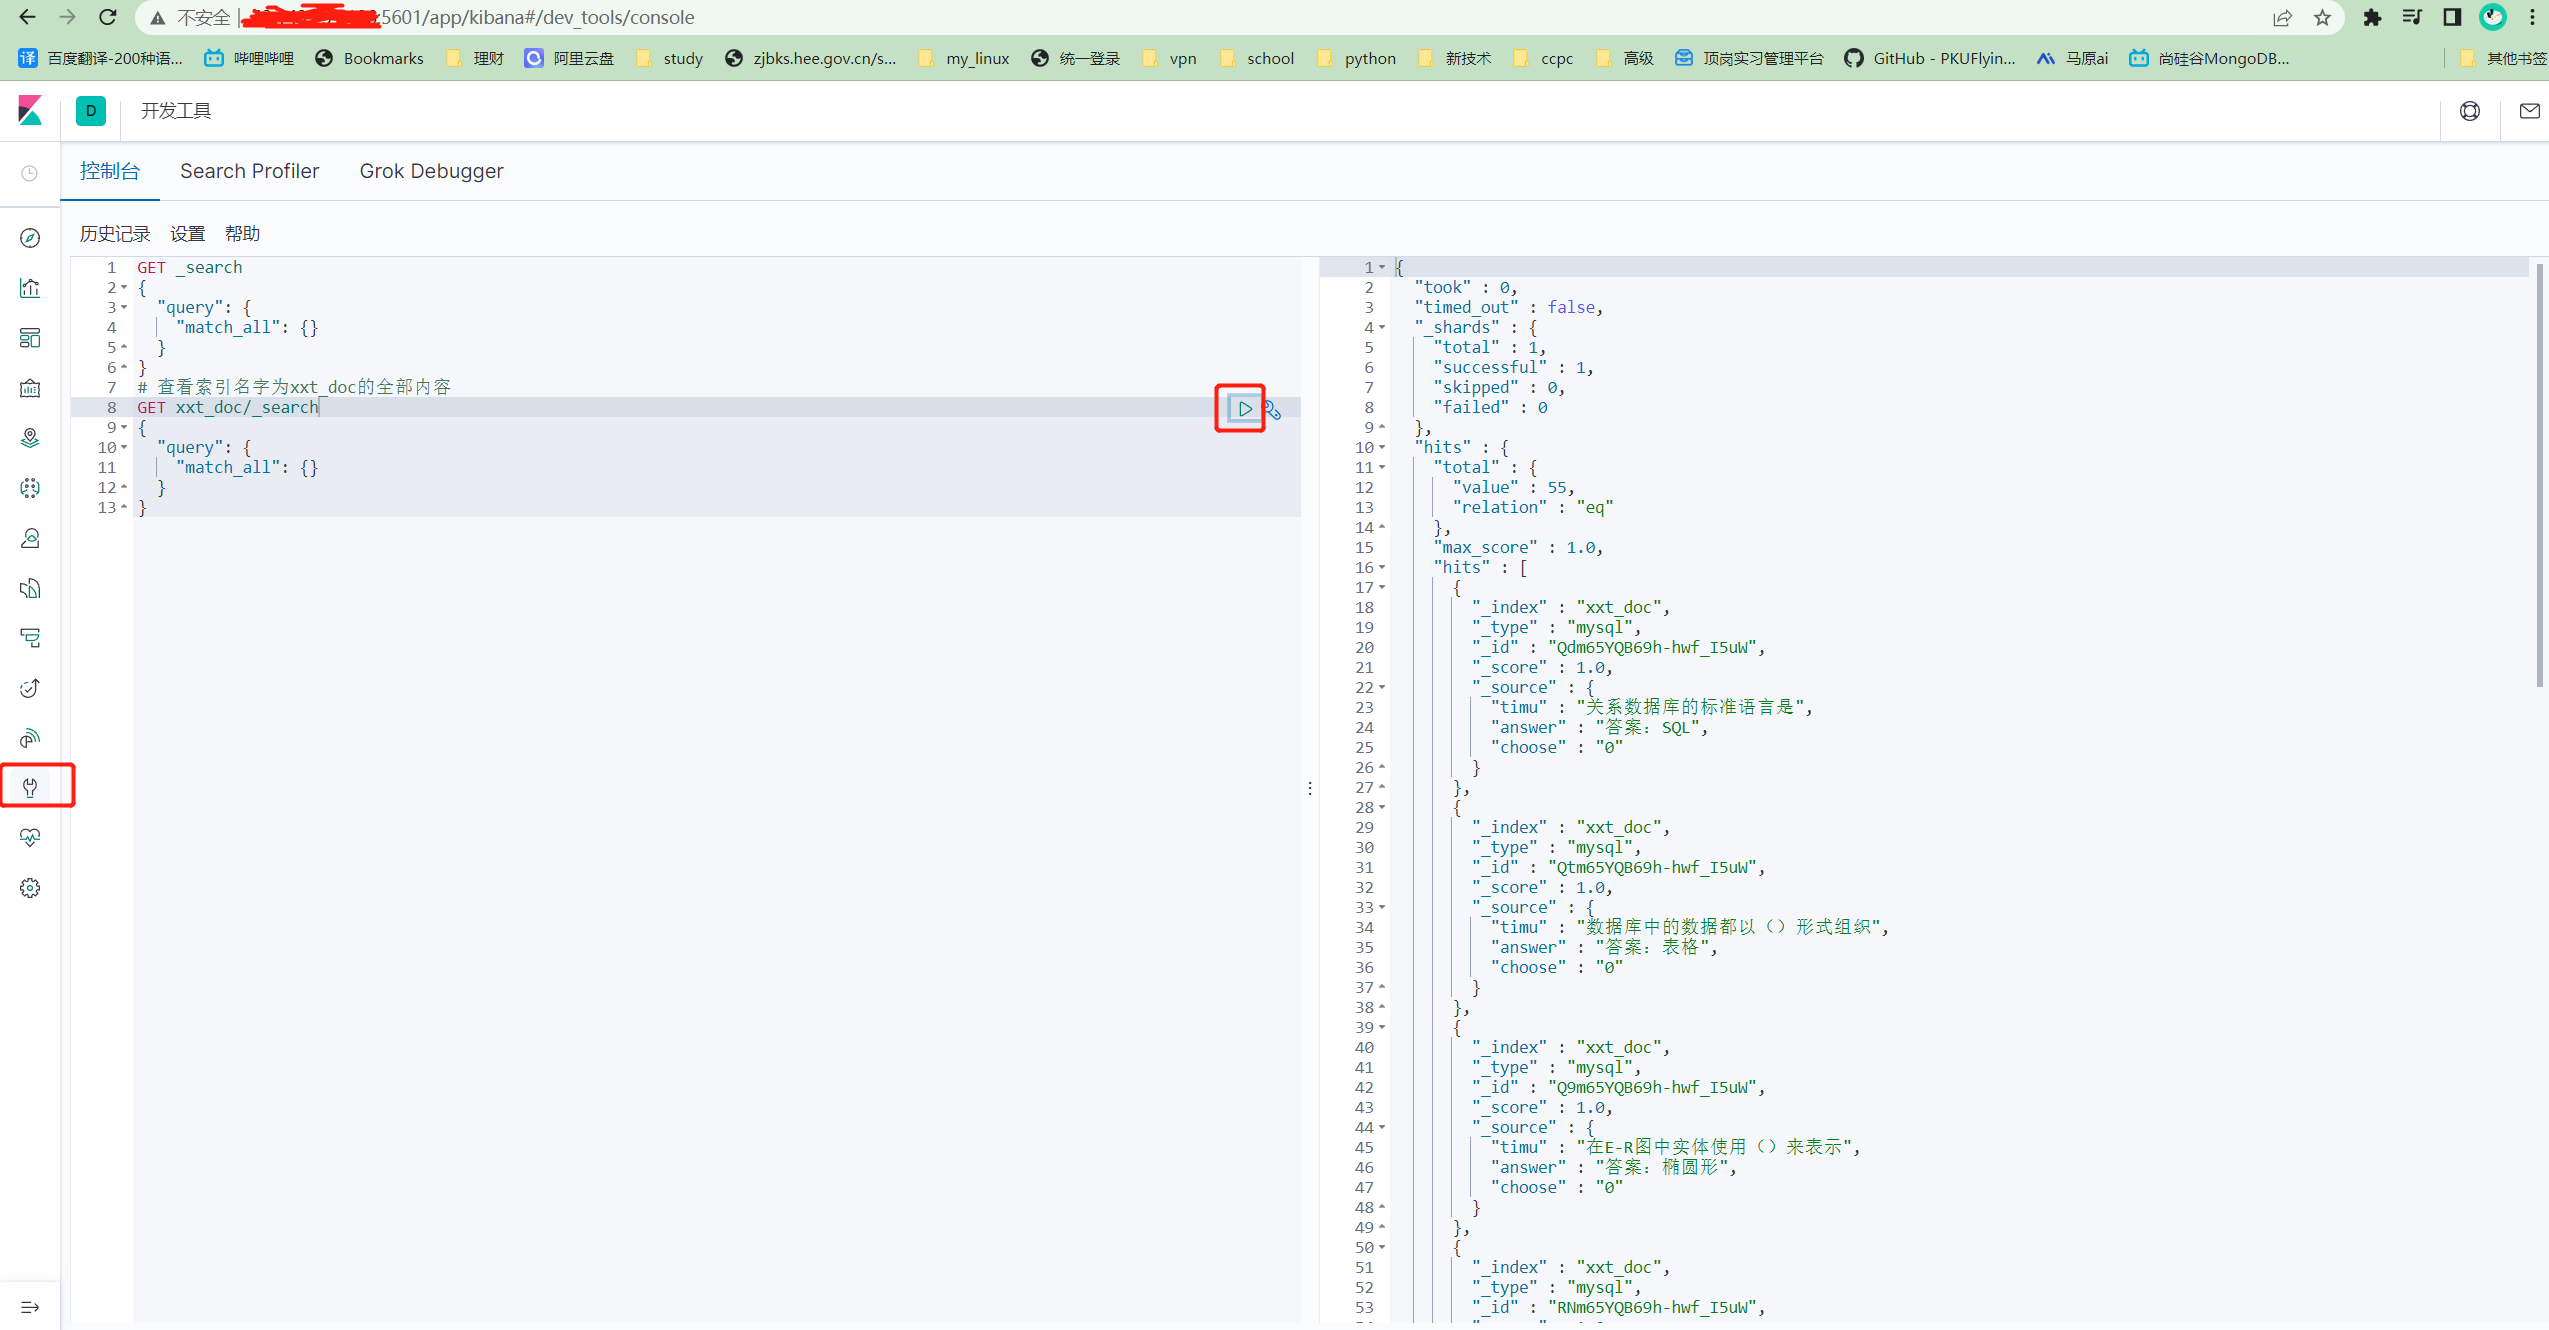
Task: Open Canvas in the sidebar
Action: 30,388
